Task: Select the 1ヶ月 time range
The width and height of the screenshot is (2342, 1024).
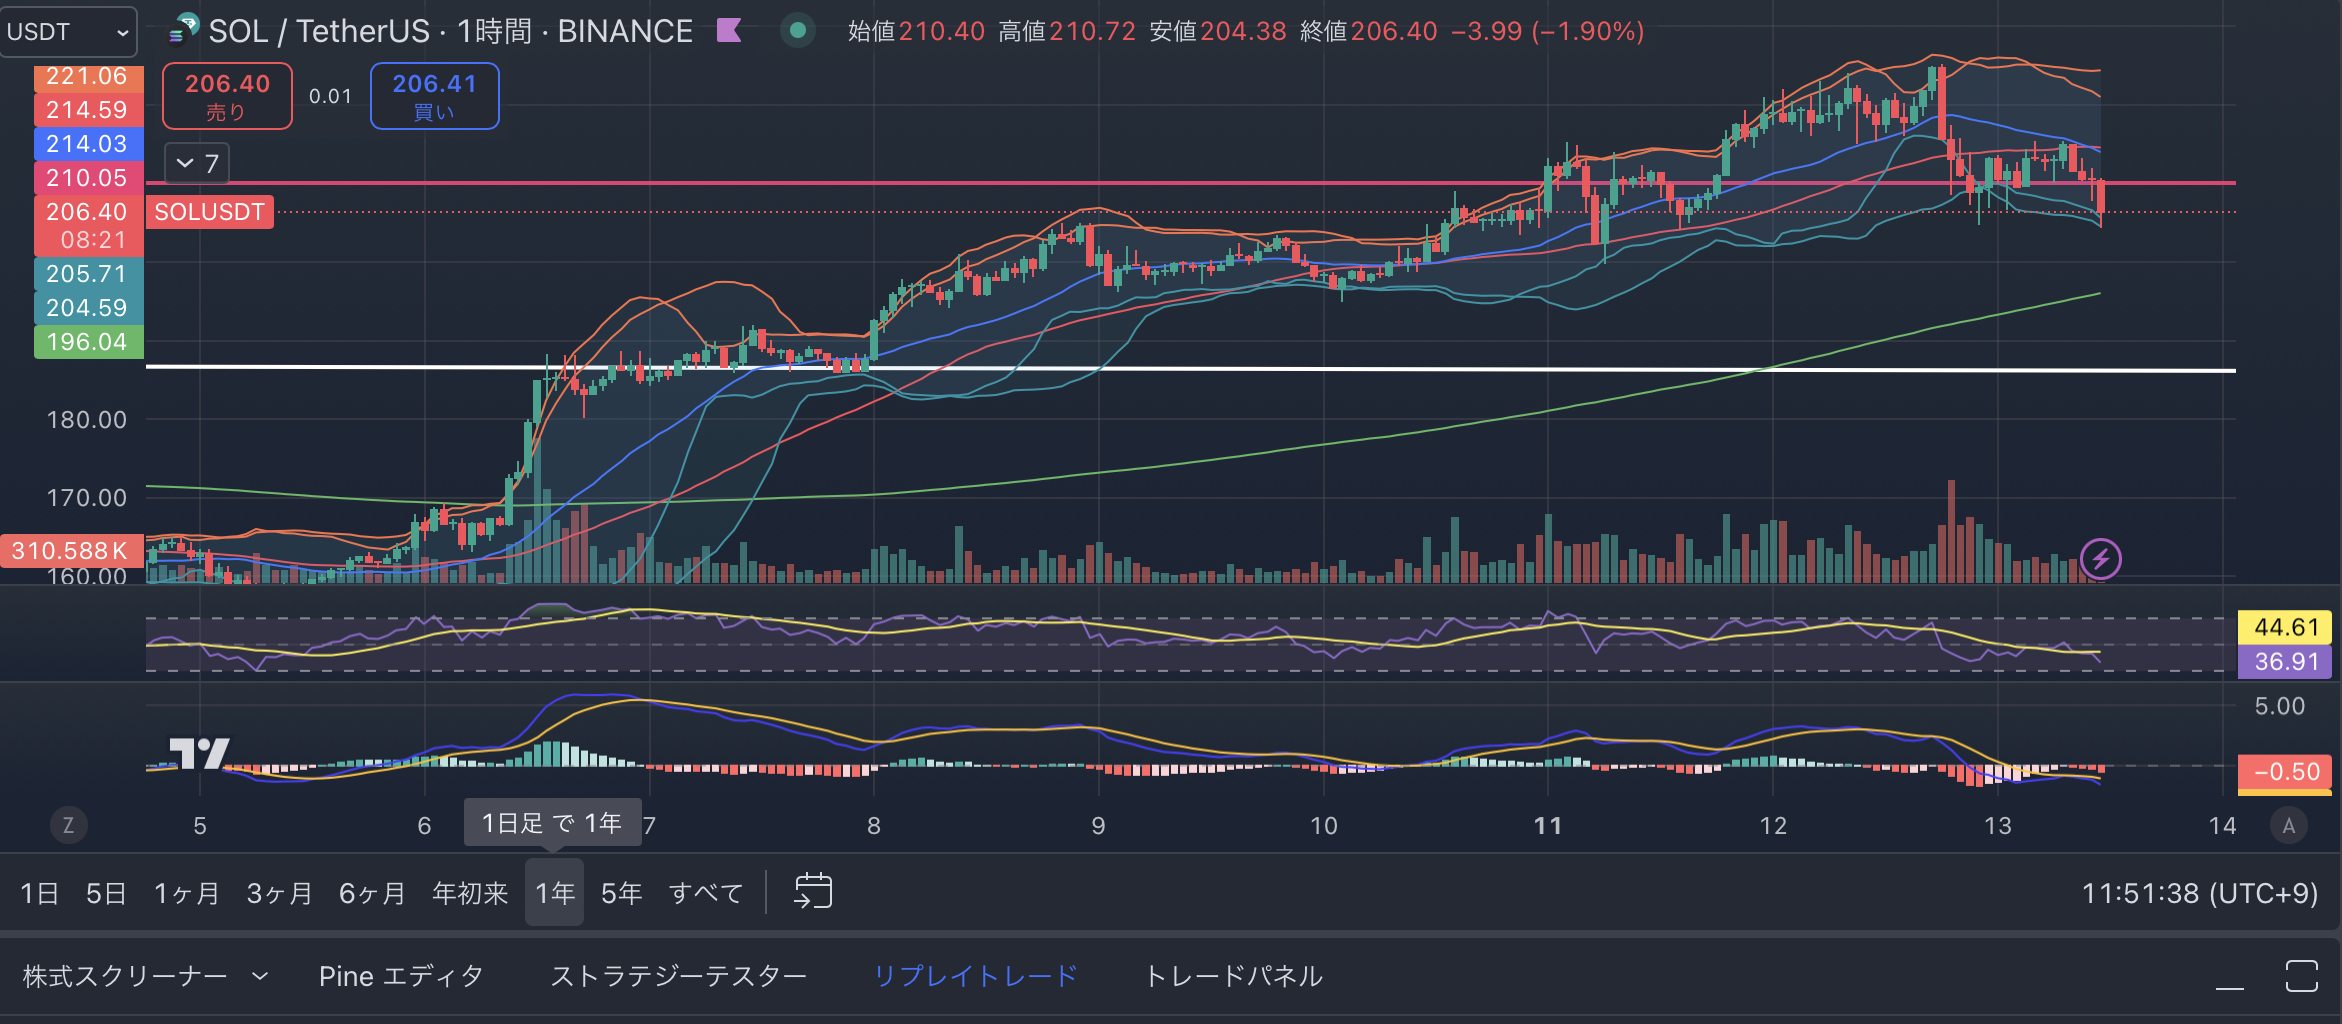Action: click(x=186, y=893)
